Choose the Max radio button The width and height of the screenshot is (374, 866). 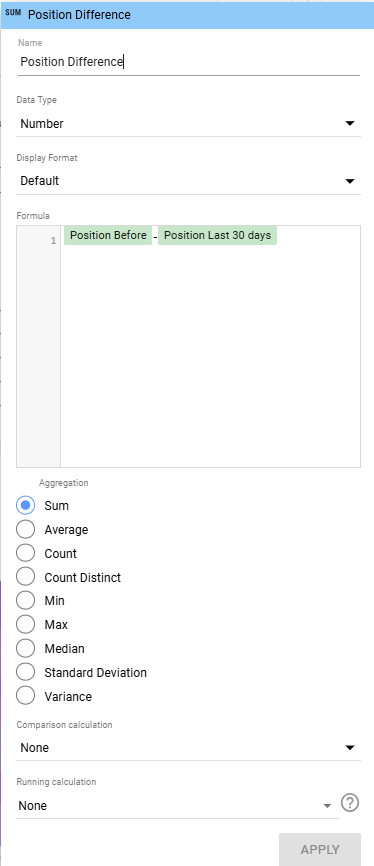pos(25,625)
